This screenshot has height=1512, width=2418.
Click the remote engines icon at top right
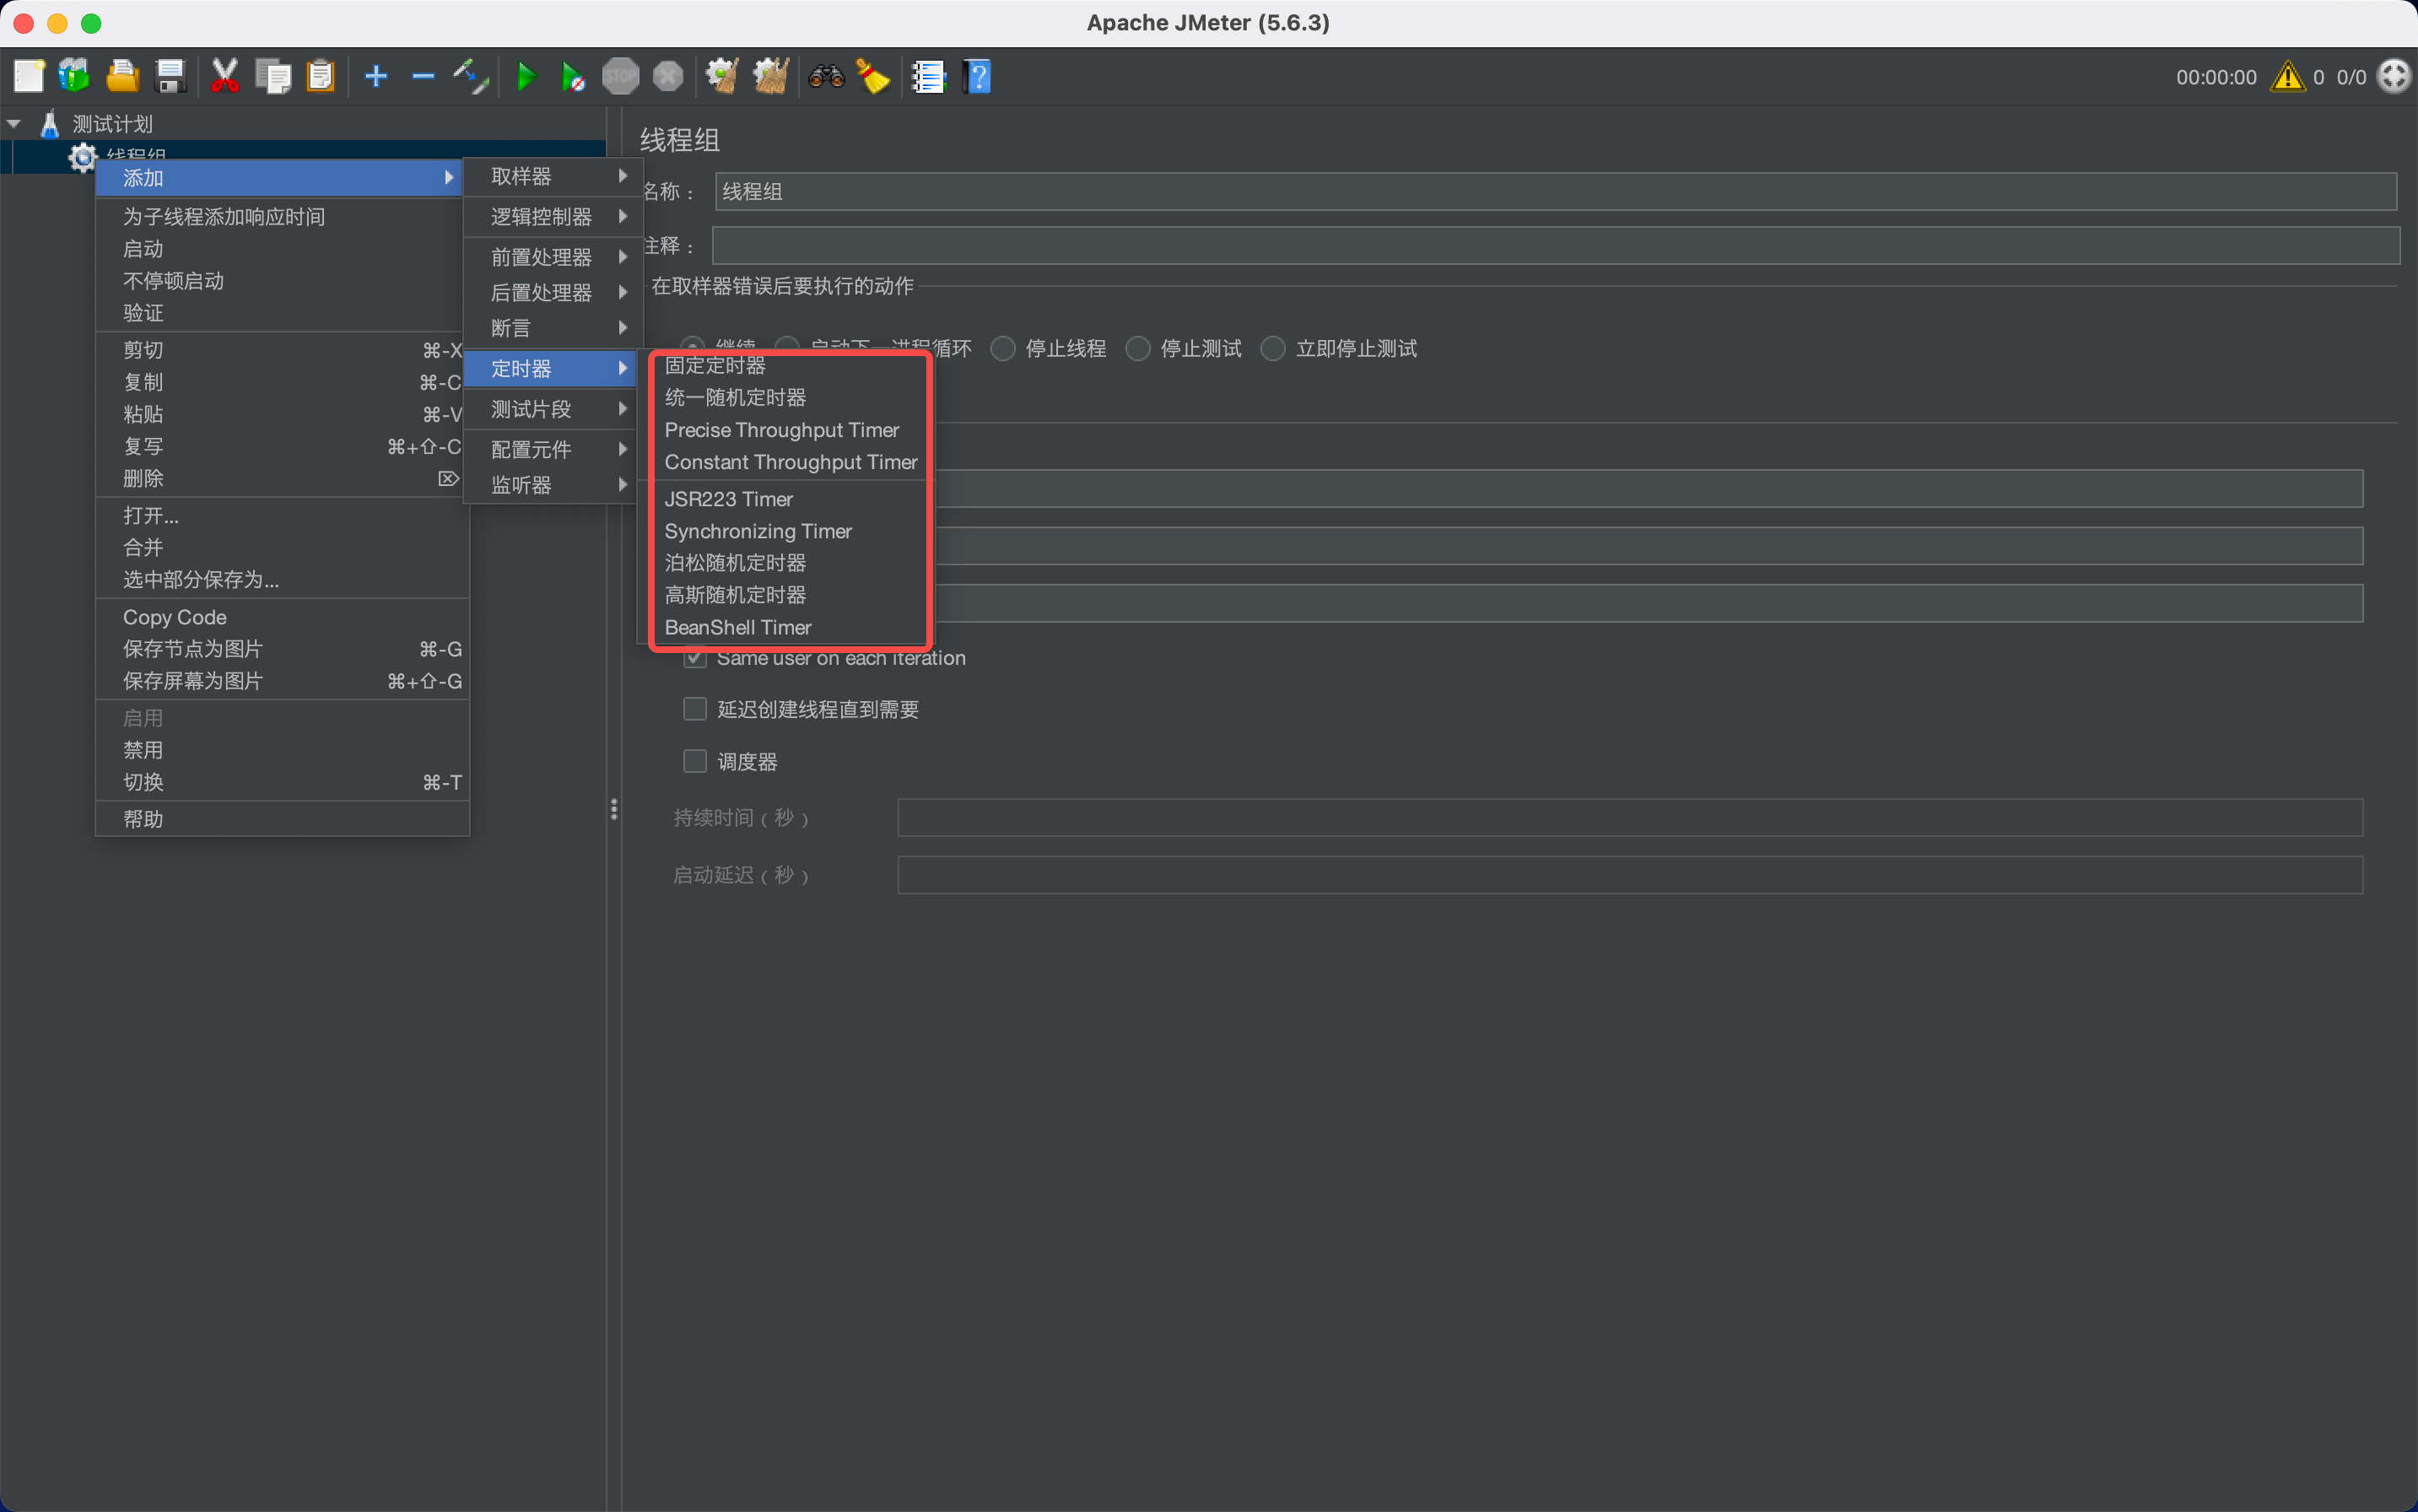[2394, 76]
